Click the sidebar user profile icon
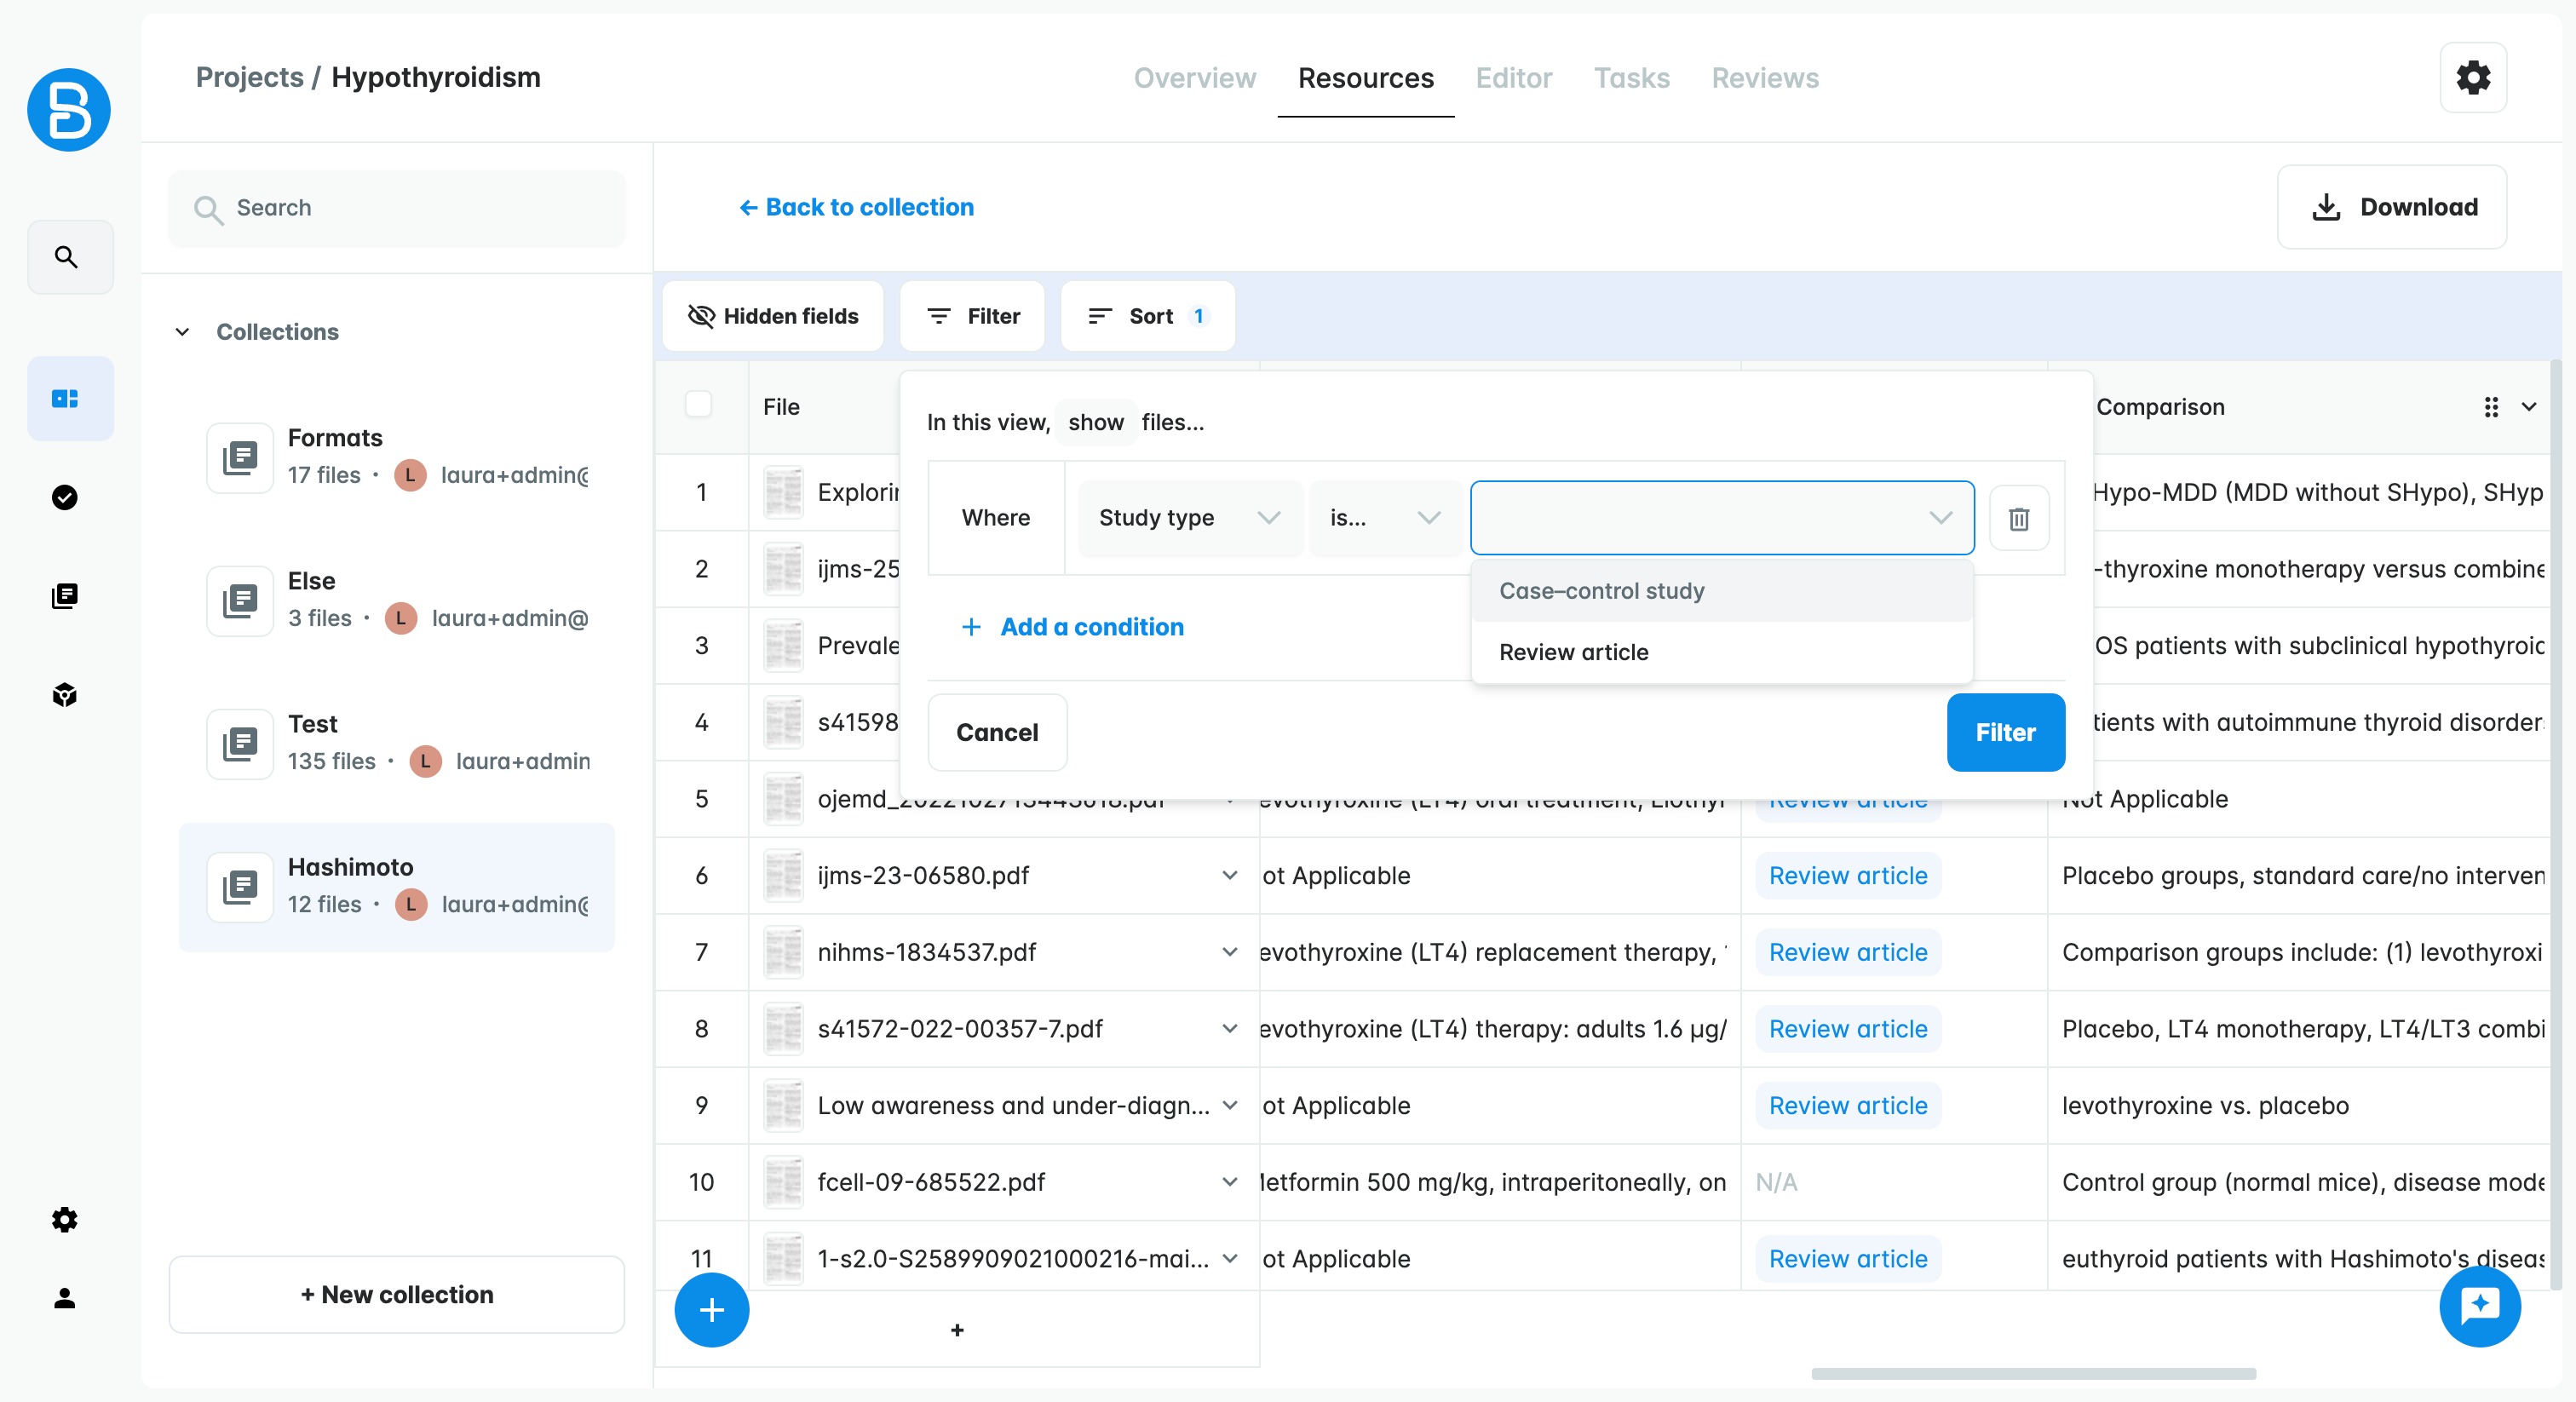The height and width of the screenshot is (1402, 2576). pyautogui.click(x=65, y=1297)
